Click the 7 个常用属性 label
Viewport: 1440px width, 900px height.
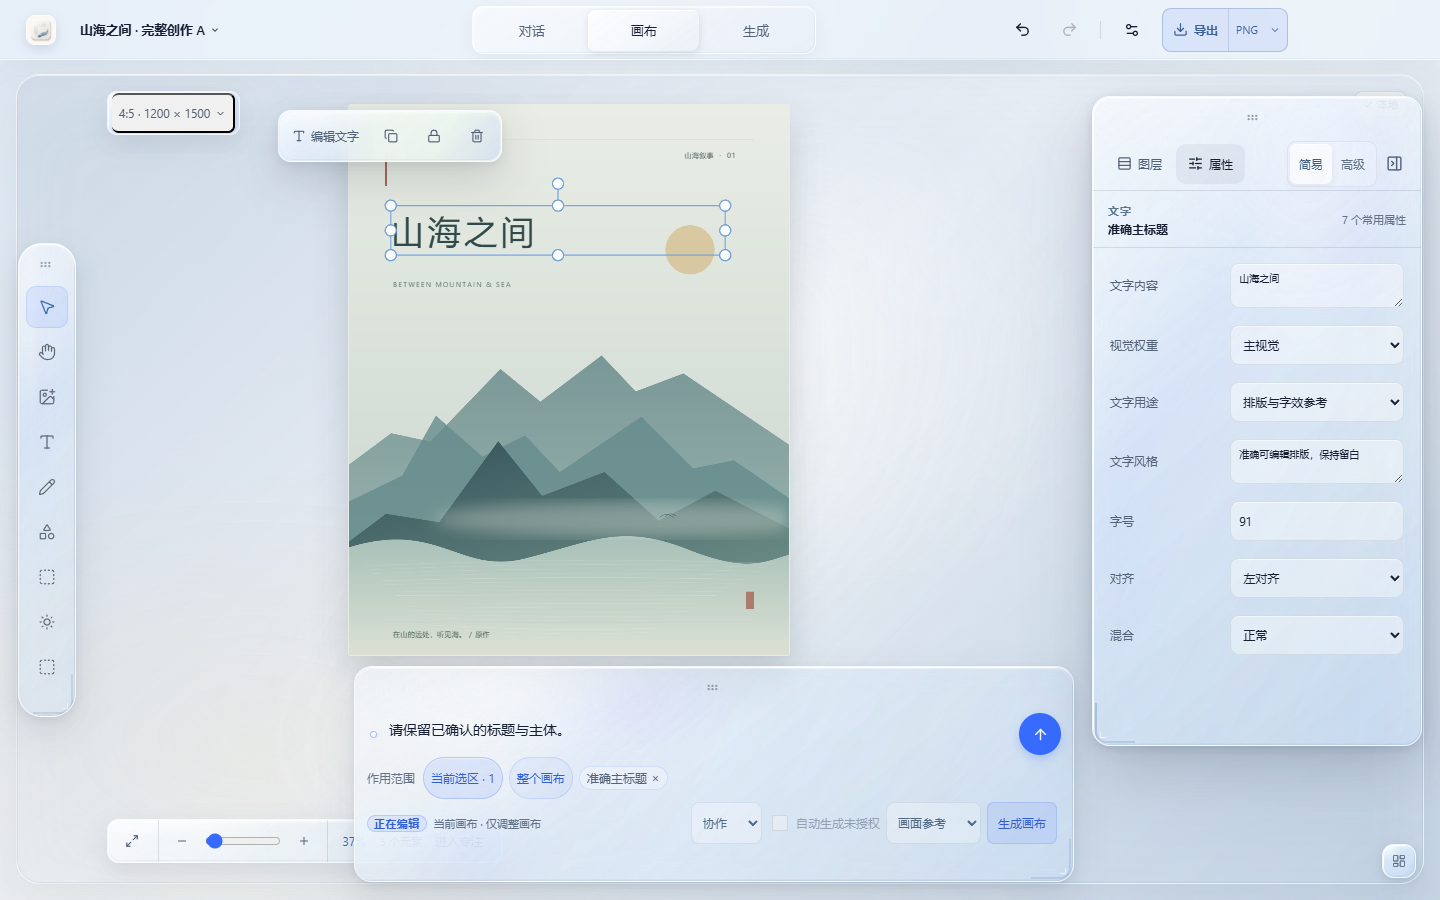1373,220
